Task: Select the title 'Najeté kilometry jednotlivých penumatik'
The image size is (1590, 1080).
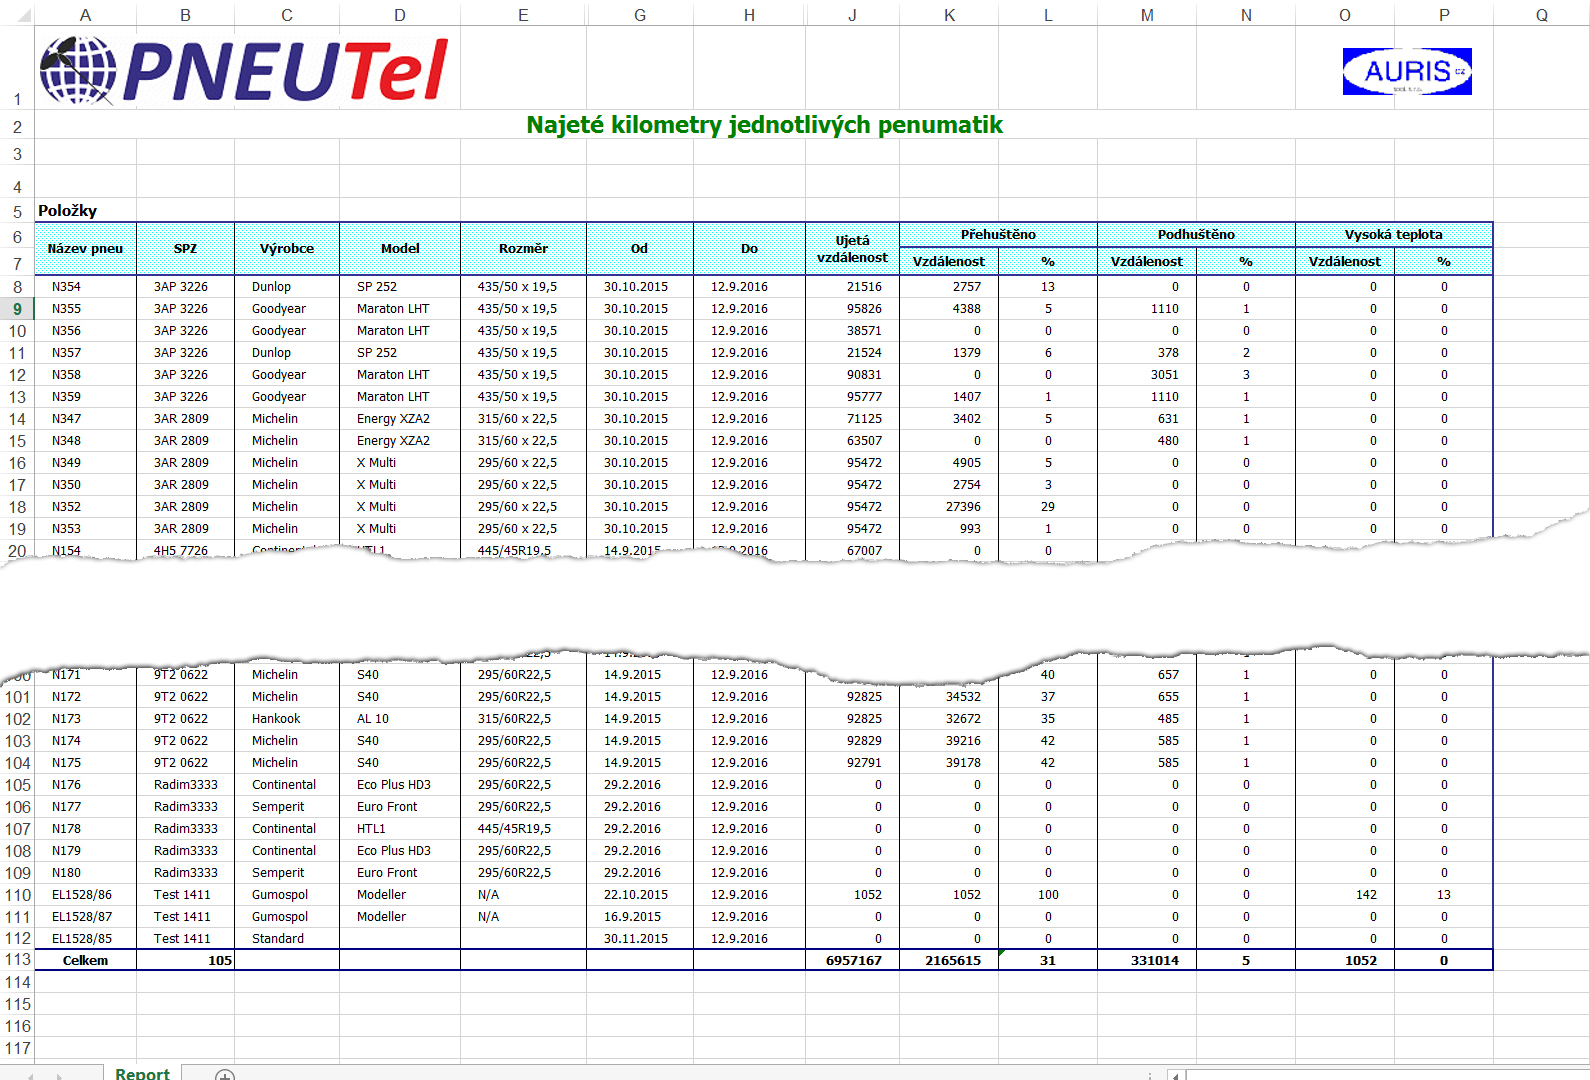Action: click(764, 125)
